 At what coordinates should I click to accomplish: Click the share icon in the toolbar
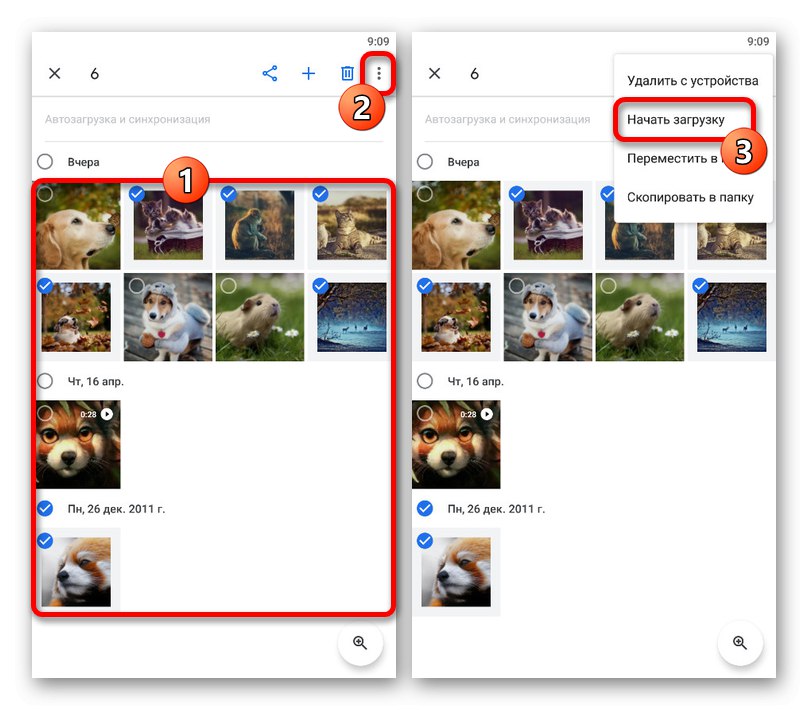pyautogui.click(x=269, y=73)
